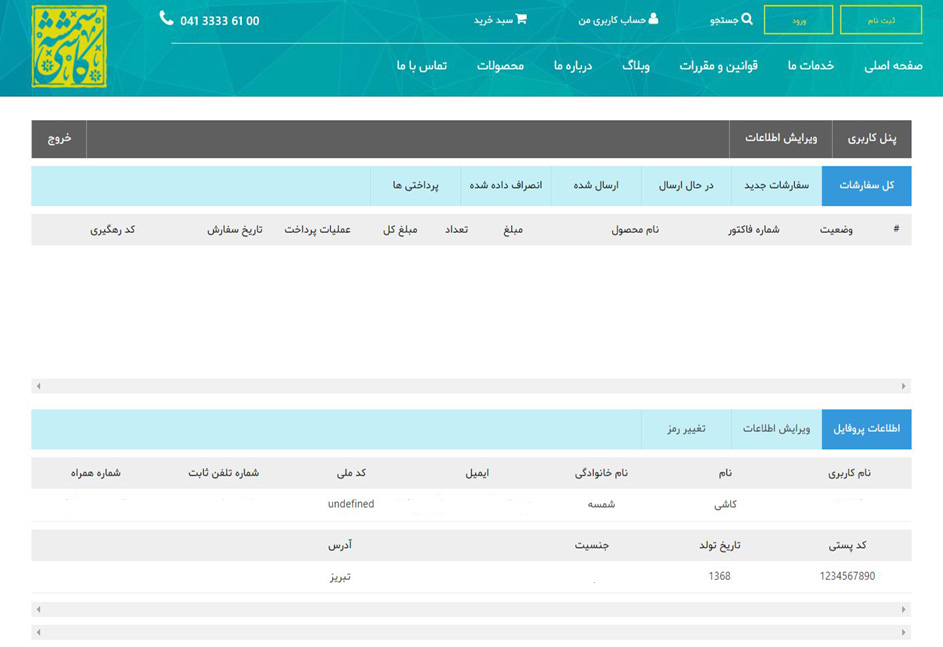
Task: Open the تماس با ما contact page
Action: (x=422, y=66)
